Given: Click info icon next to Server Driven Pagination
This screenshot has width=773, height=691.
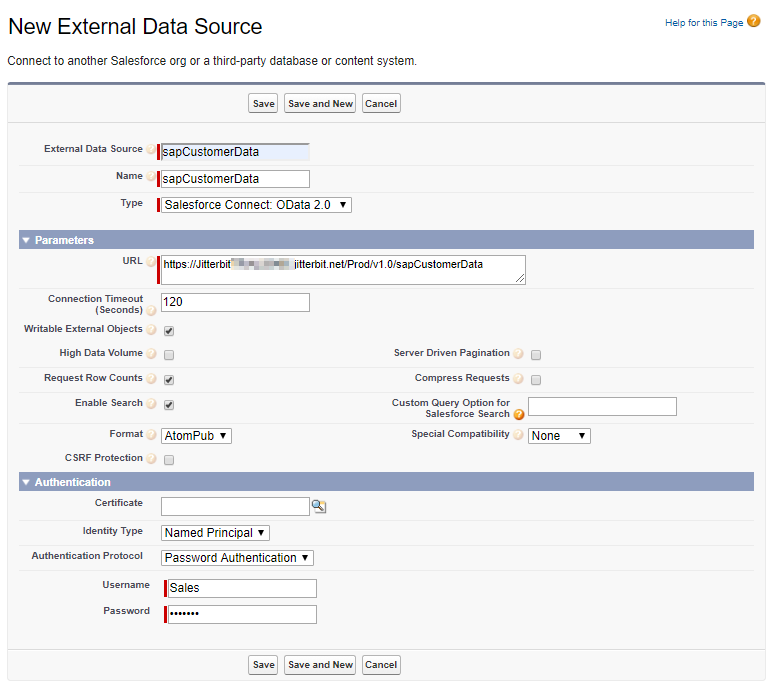Looking at the screenshot, I should 518,354.
